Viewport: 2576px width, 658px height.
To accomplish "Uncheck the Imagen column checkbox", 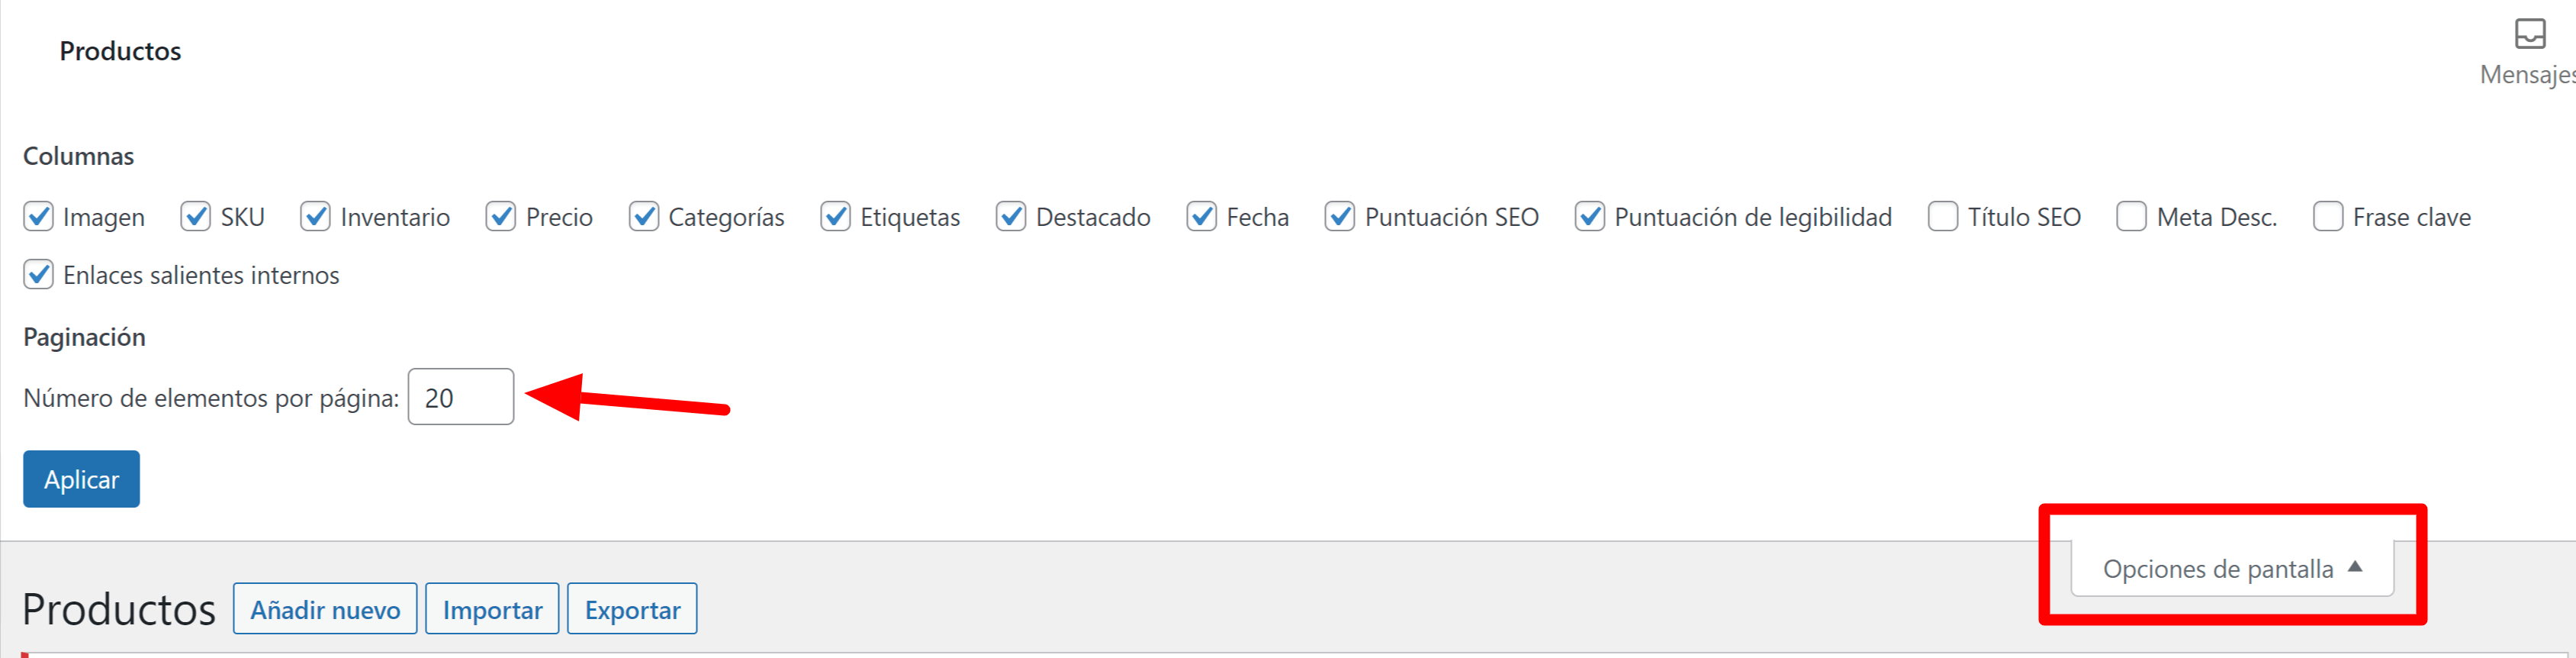I will pyautogui.click(x=38, y=216).
